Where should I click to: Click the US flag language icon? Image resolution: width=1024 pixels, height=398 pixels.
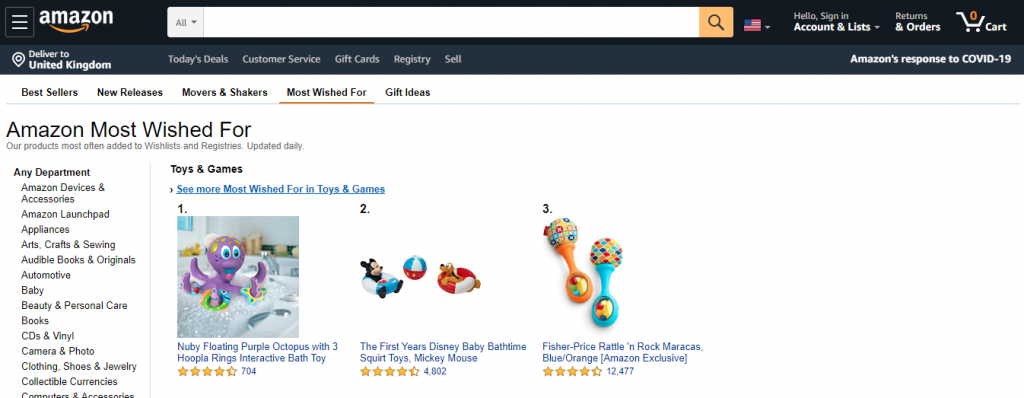pyautogui.click(x=752, y=25)
